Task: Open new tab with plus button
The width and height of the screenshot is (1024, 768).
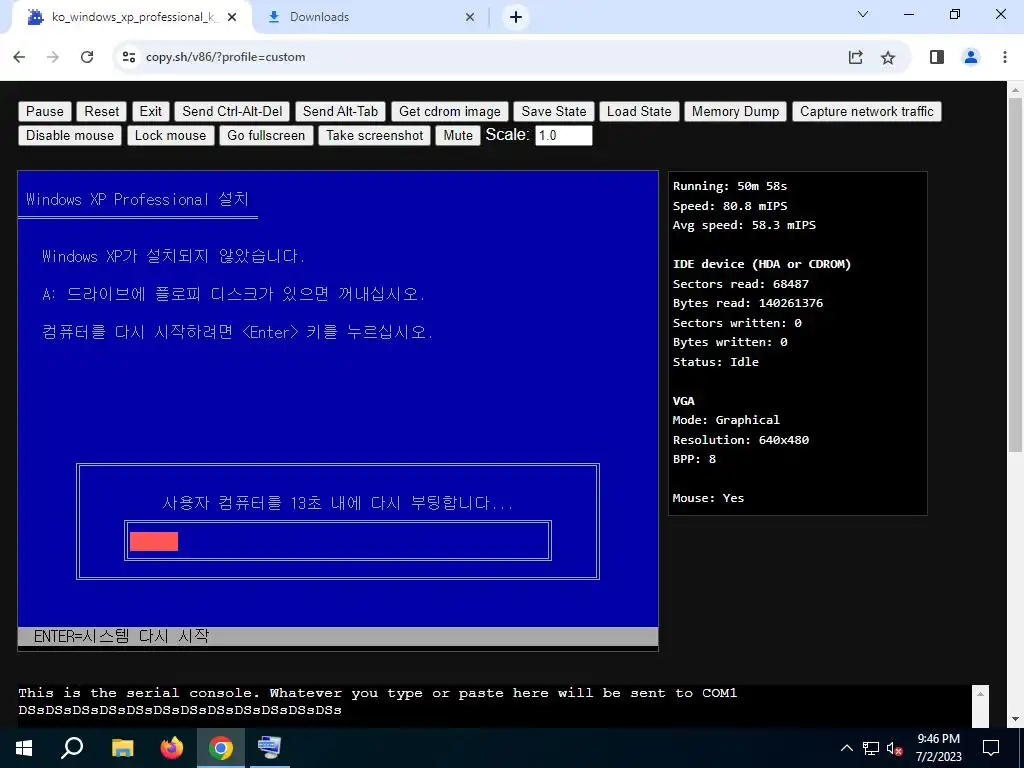Action: pos(516,17)
